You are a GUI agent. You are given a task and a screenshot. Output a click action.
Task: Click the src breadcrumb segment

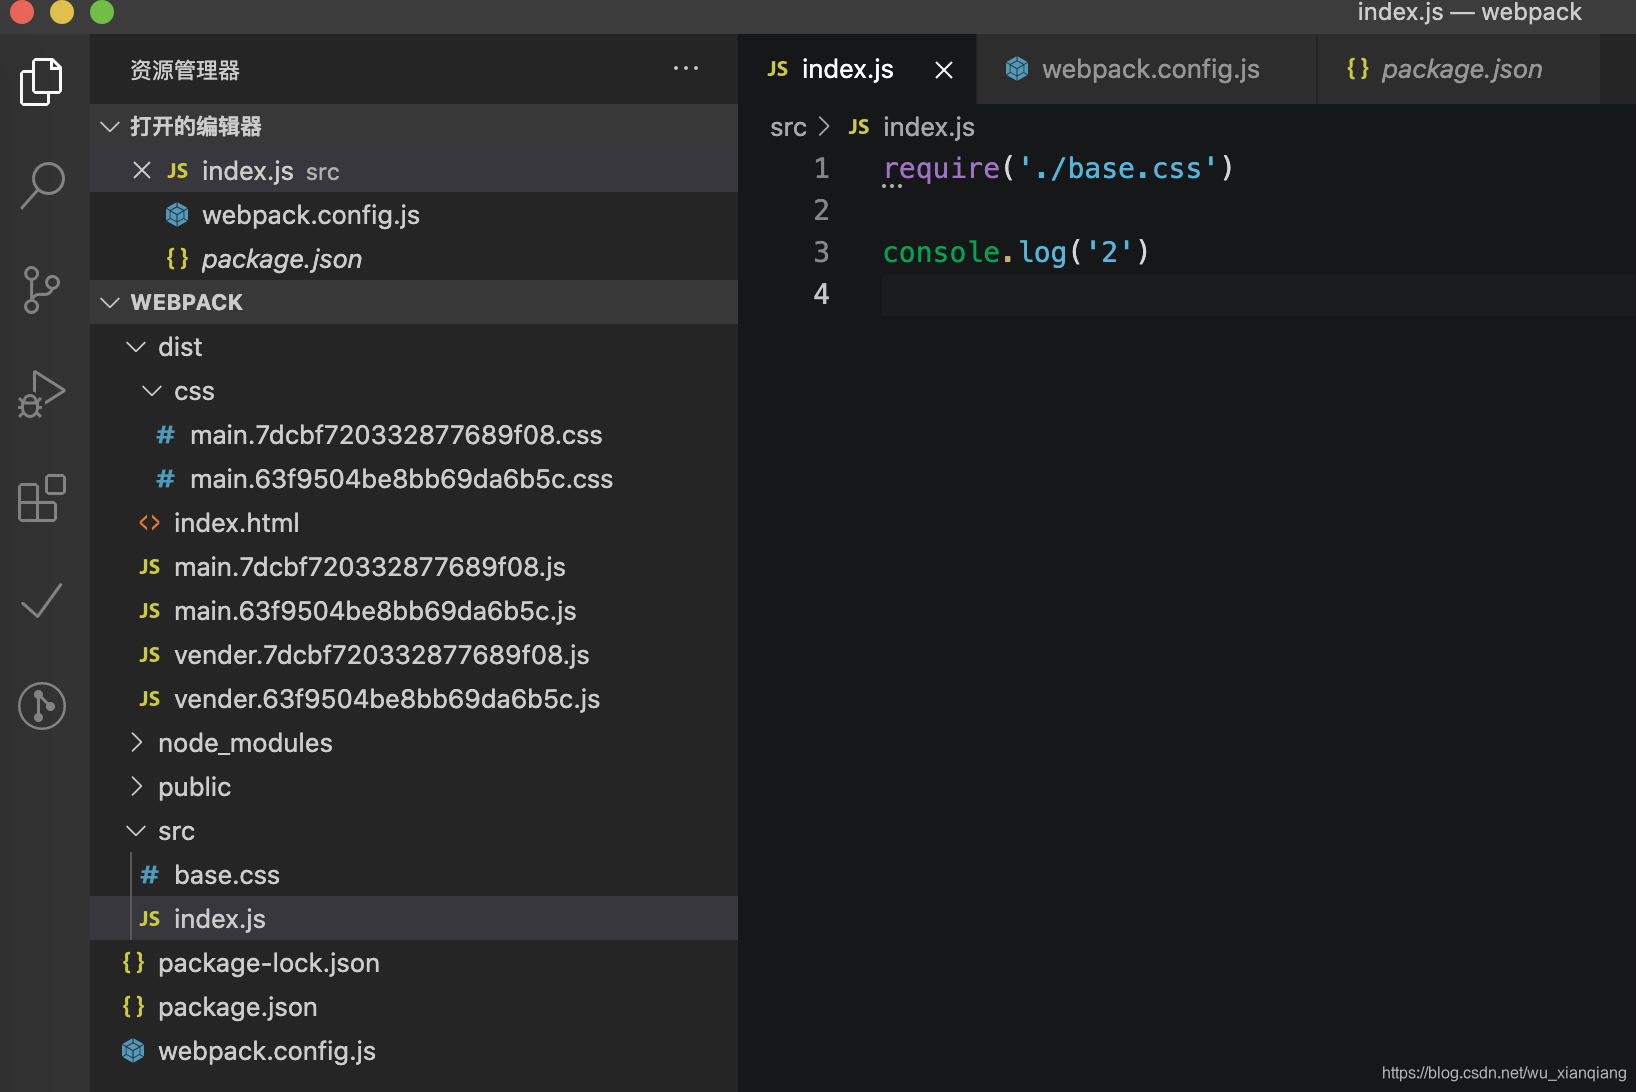point(788,127)
